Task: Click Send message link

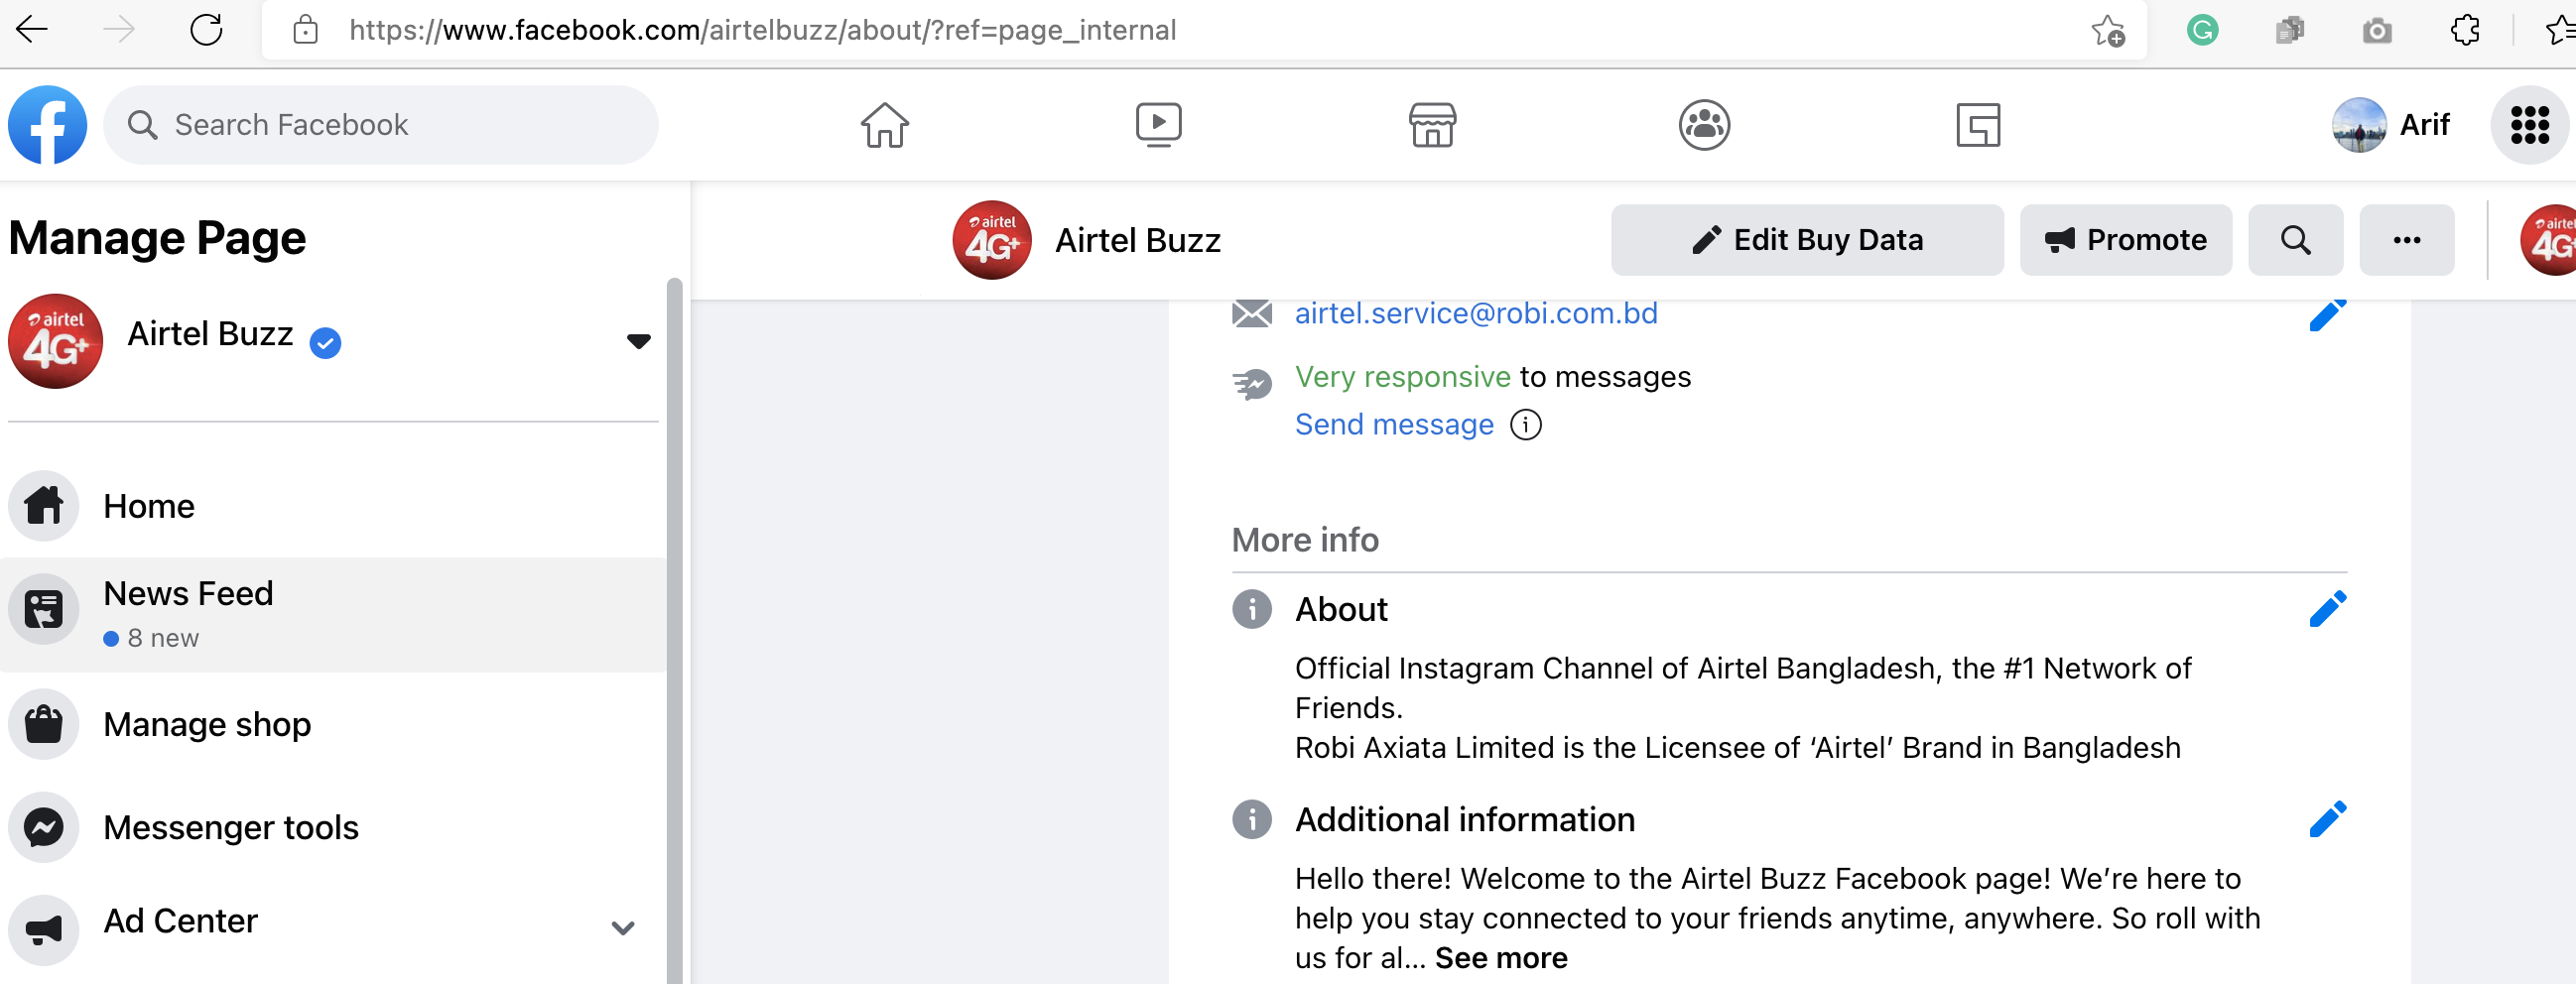Action: point(1394,425)
